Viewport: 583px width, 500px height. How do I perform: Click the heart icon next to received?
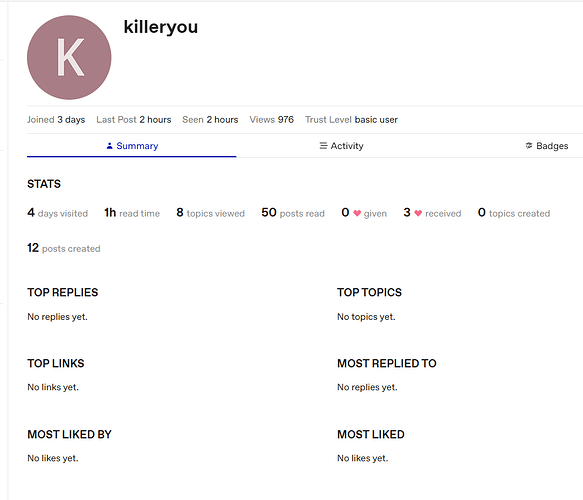pos(418,213)
